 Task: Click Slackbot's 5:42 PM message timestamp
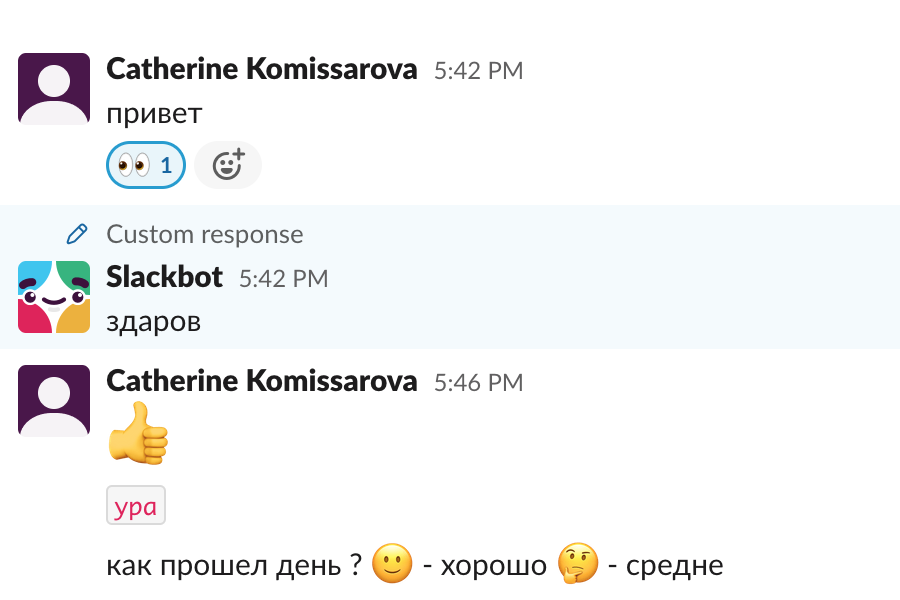point(283,278)
